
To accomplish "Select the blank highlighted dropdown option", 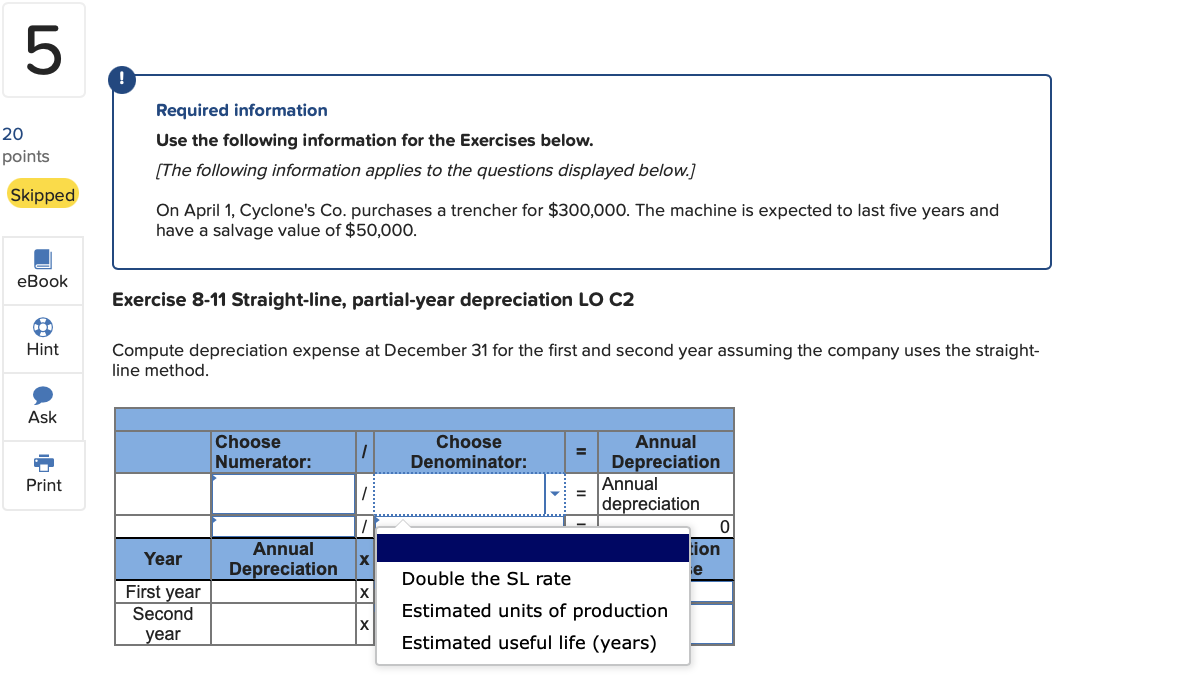I will [533, 548].
